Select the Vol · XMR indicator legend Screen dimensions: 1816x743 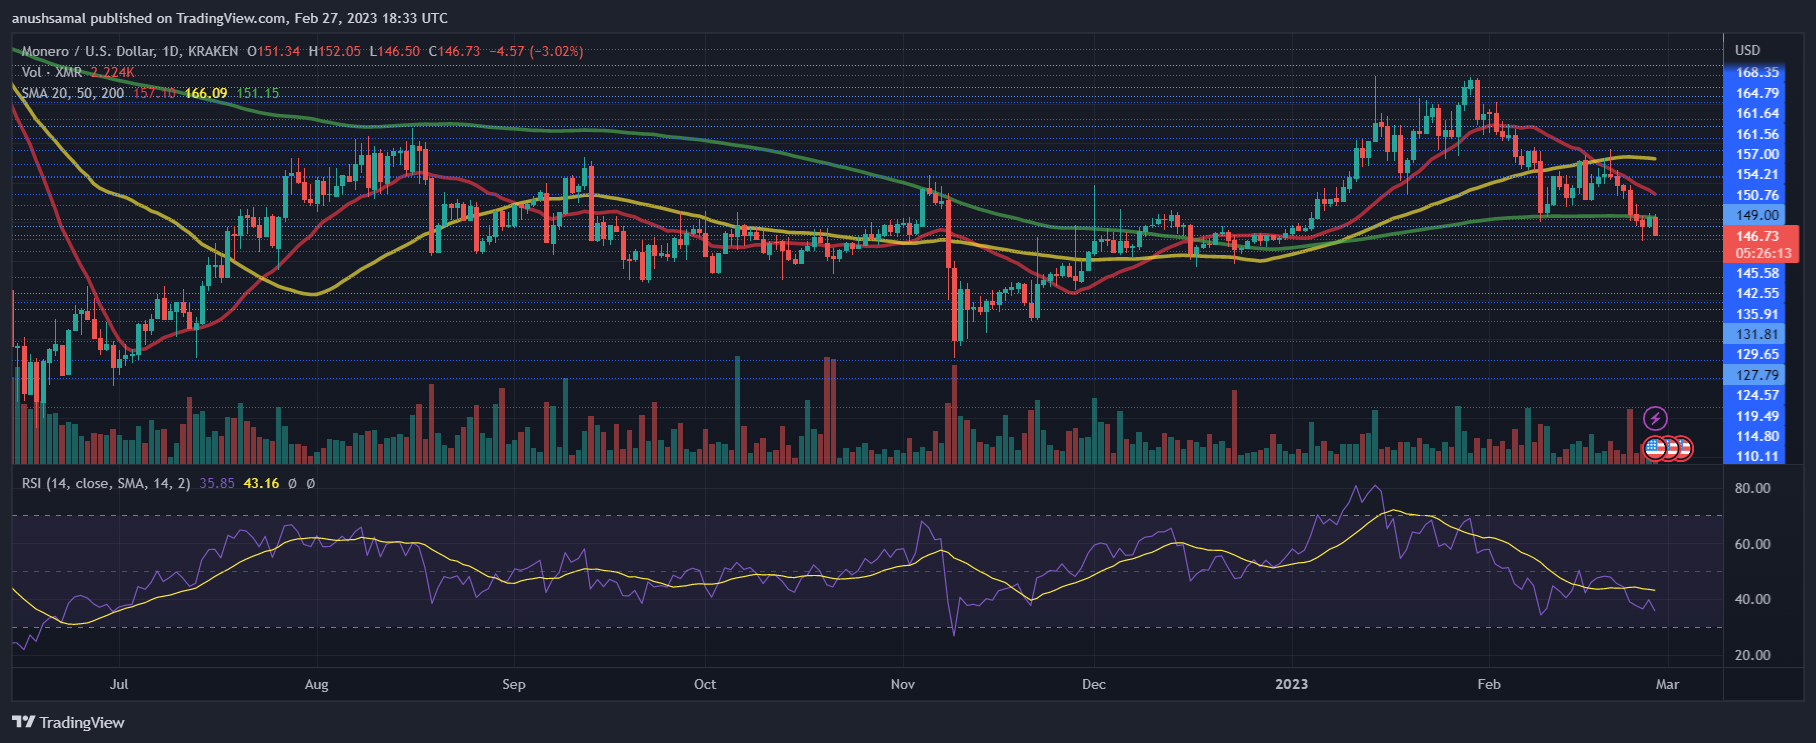52,72
